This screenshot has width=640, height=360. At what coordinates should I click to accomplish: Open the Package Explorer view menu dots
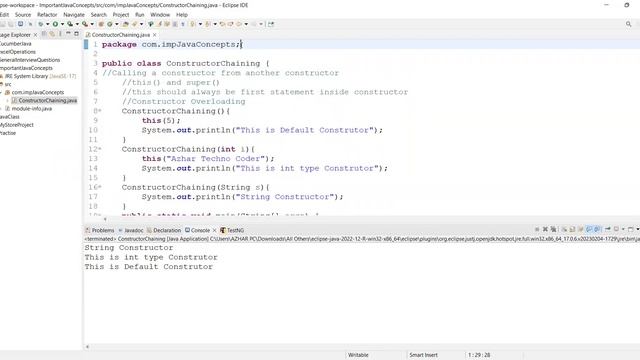tap(60, 34)
